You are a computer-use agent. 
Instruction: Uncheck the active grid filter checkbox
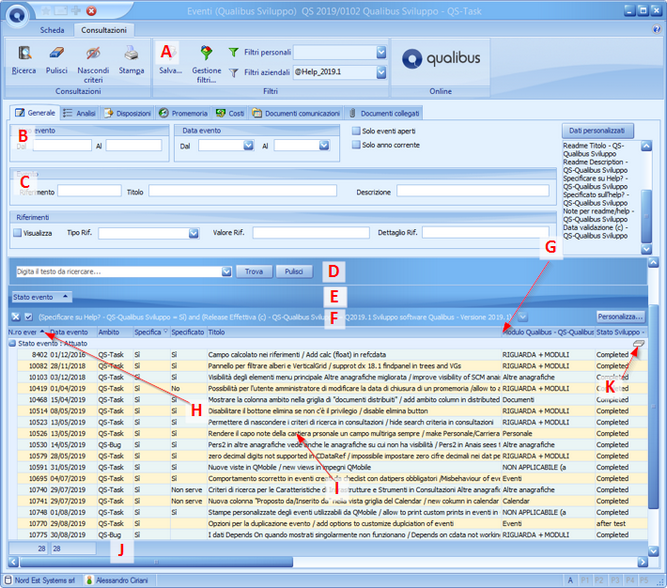pyautogui.click(x=29, y=317)
